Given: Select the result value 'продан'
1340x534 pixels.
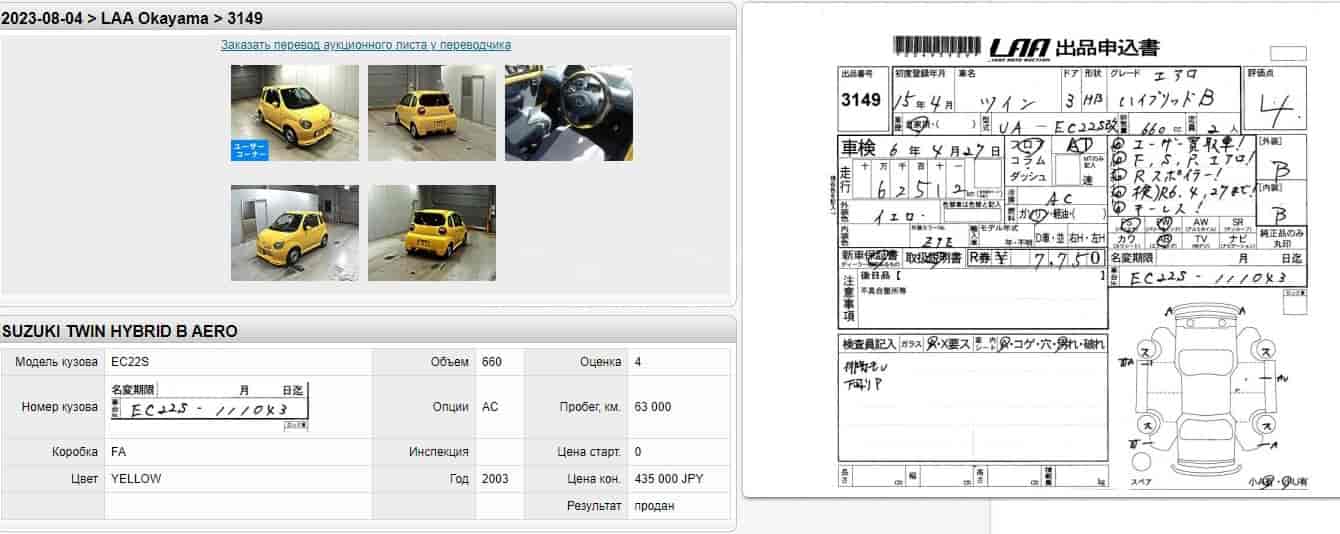Looking at the screenshot, I should point(655,506).
